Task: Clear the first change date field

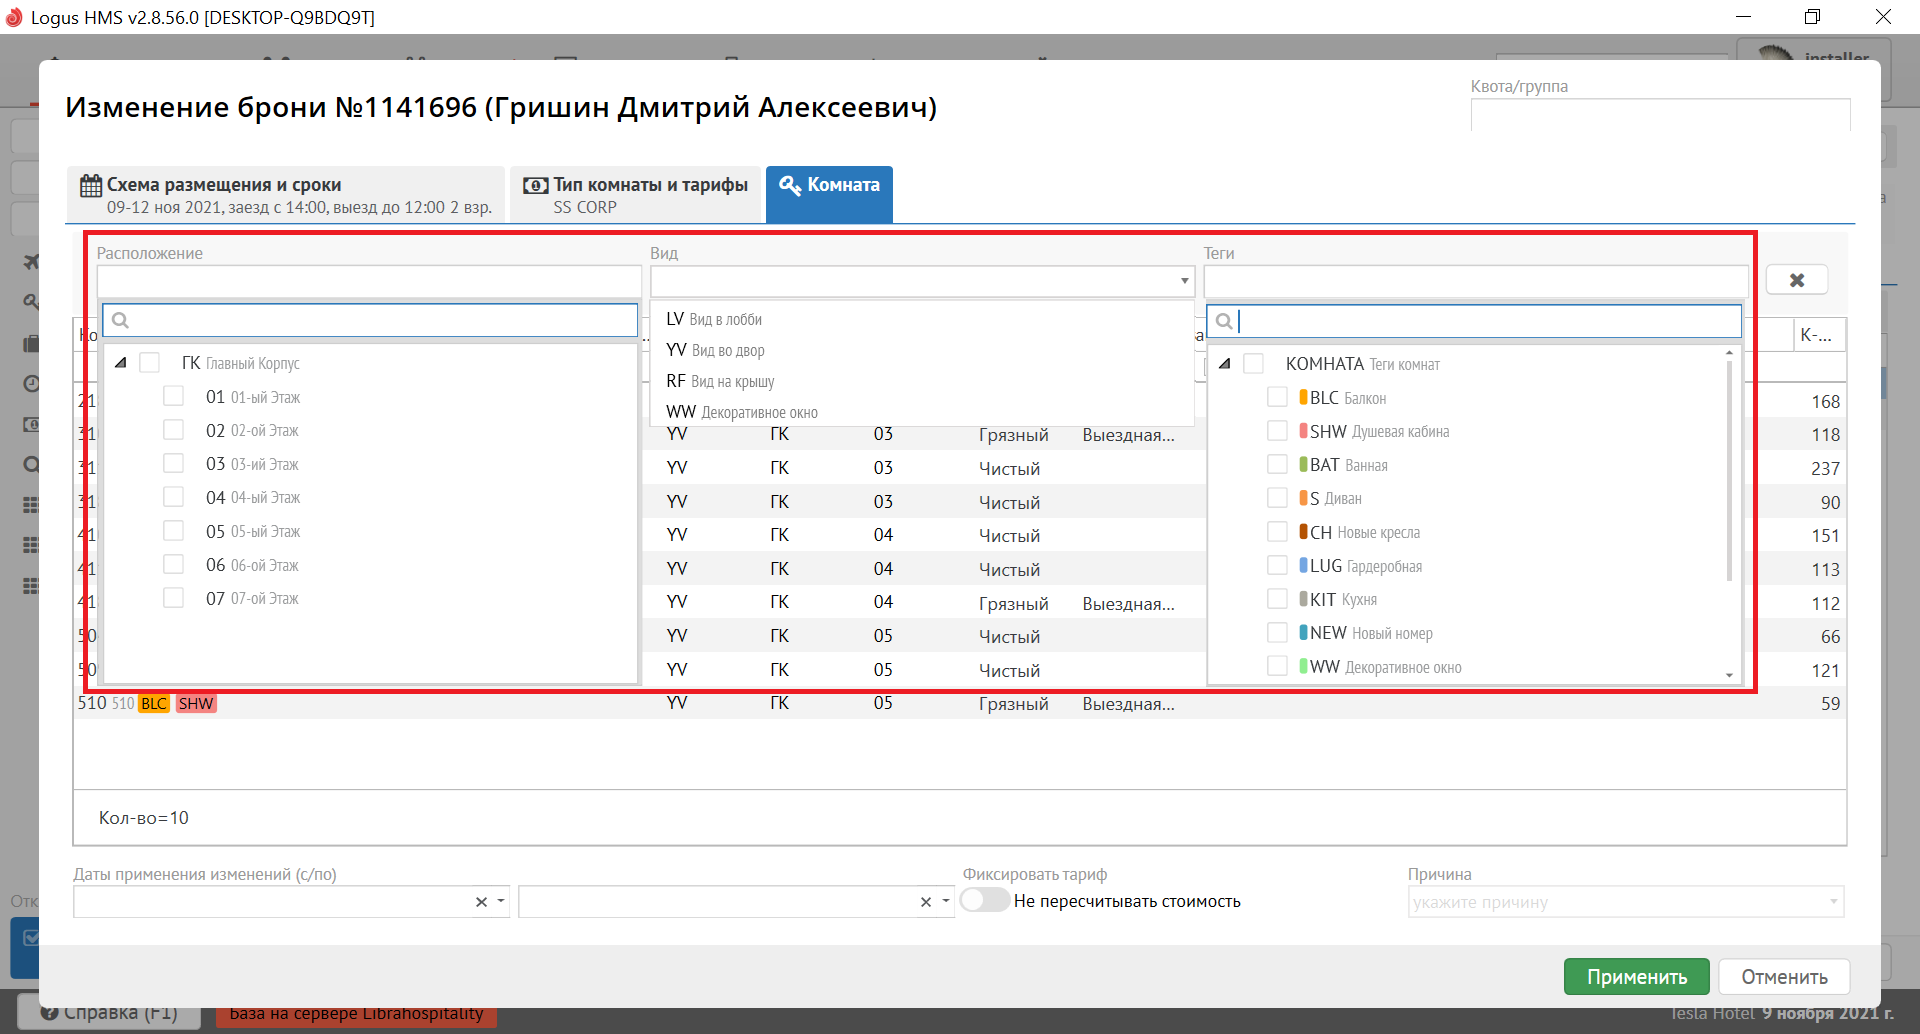Action: coord(481,902)
